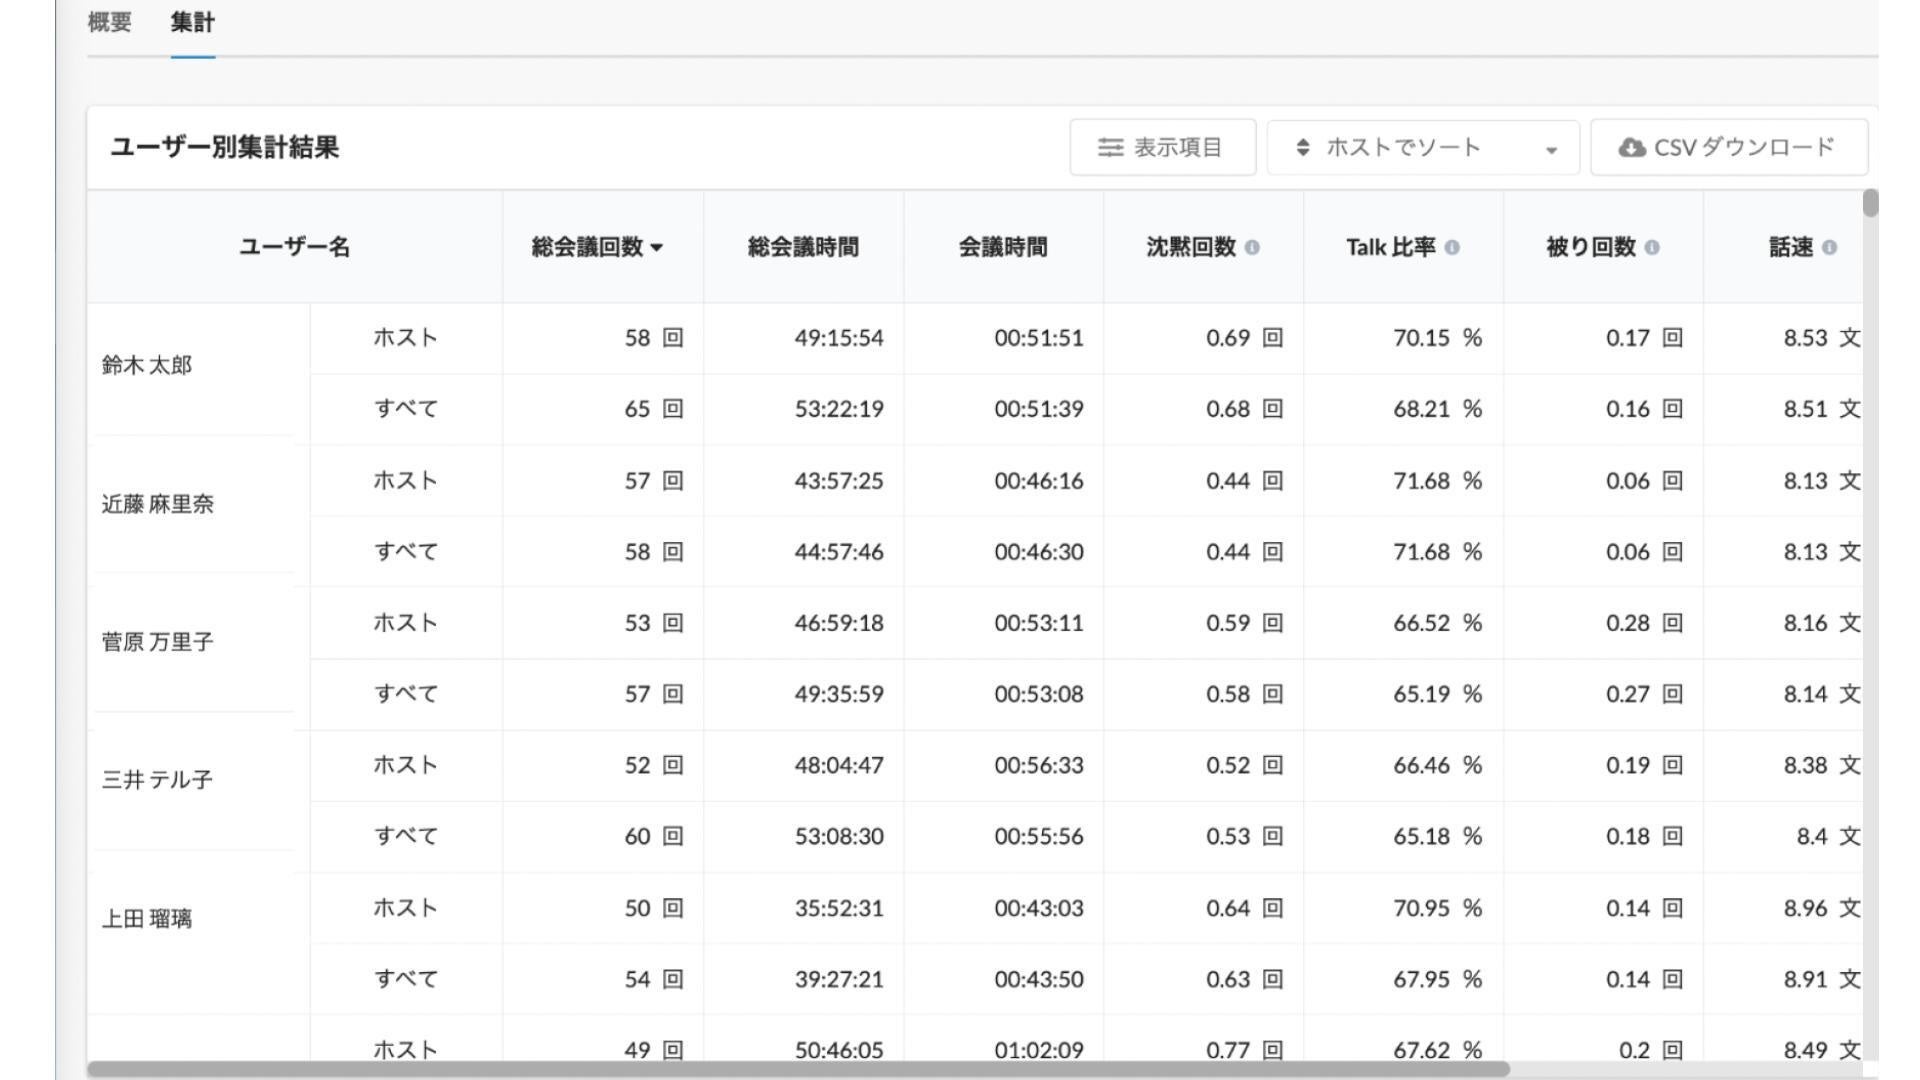The image size is (1920, 1080).
Task: Click sort arrow on 総会議回数 column
Action: [x=657, y=248]
